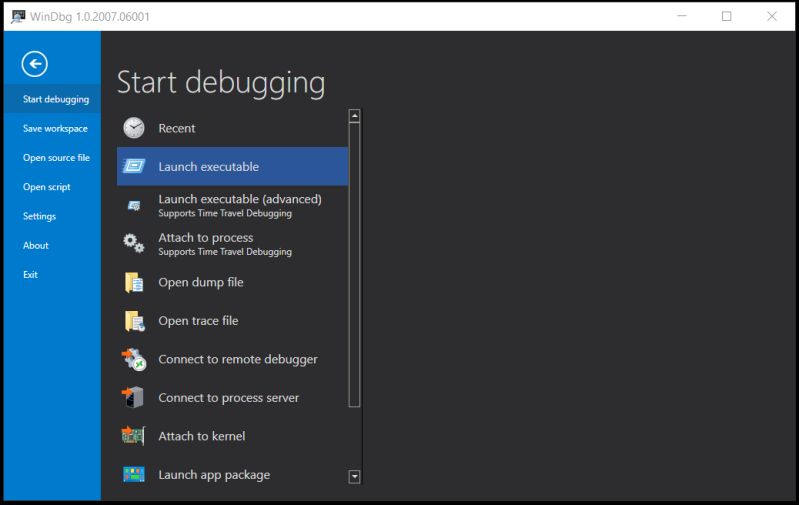Select Launch executable option text
The height and width of the screenshot is (505, 799).
pos(208,167)
